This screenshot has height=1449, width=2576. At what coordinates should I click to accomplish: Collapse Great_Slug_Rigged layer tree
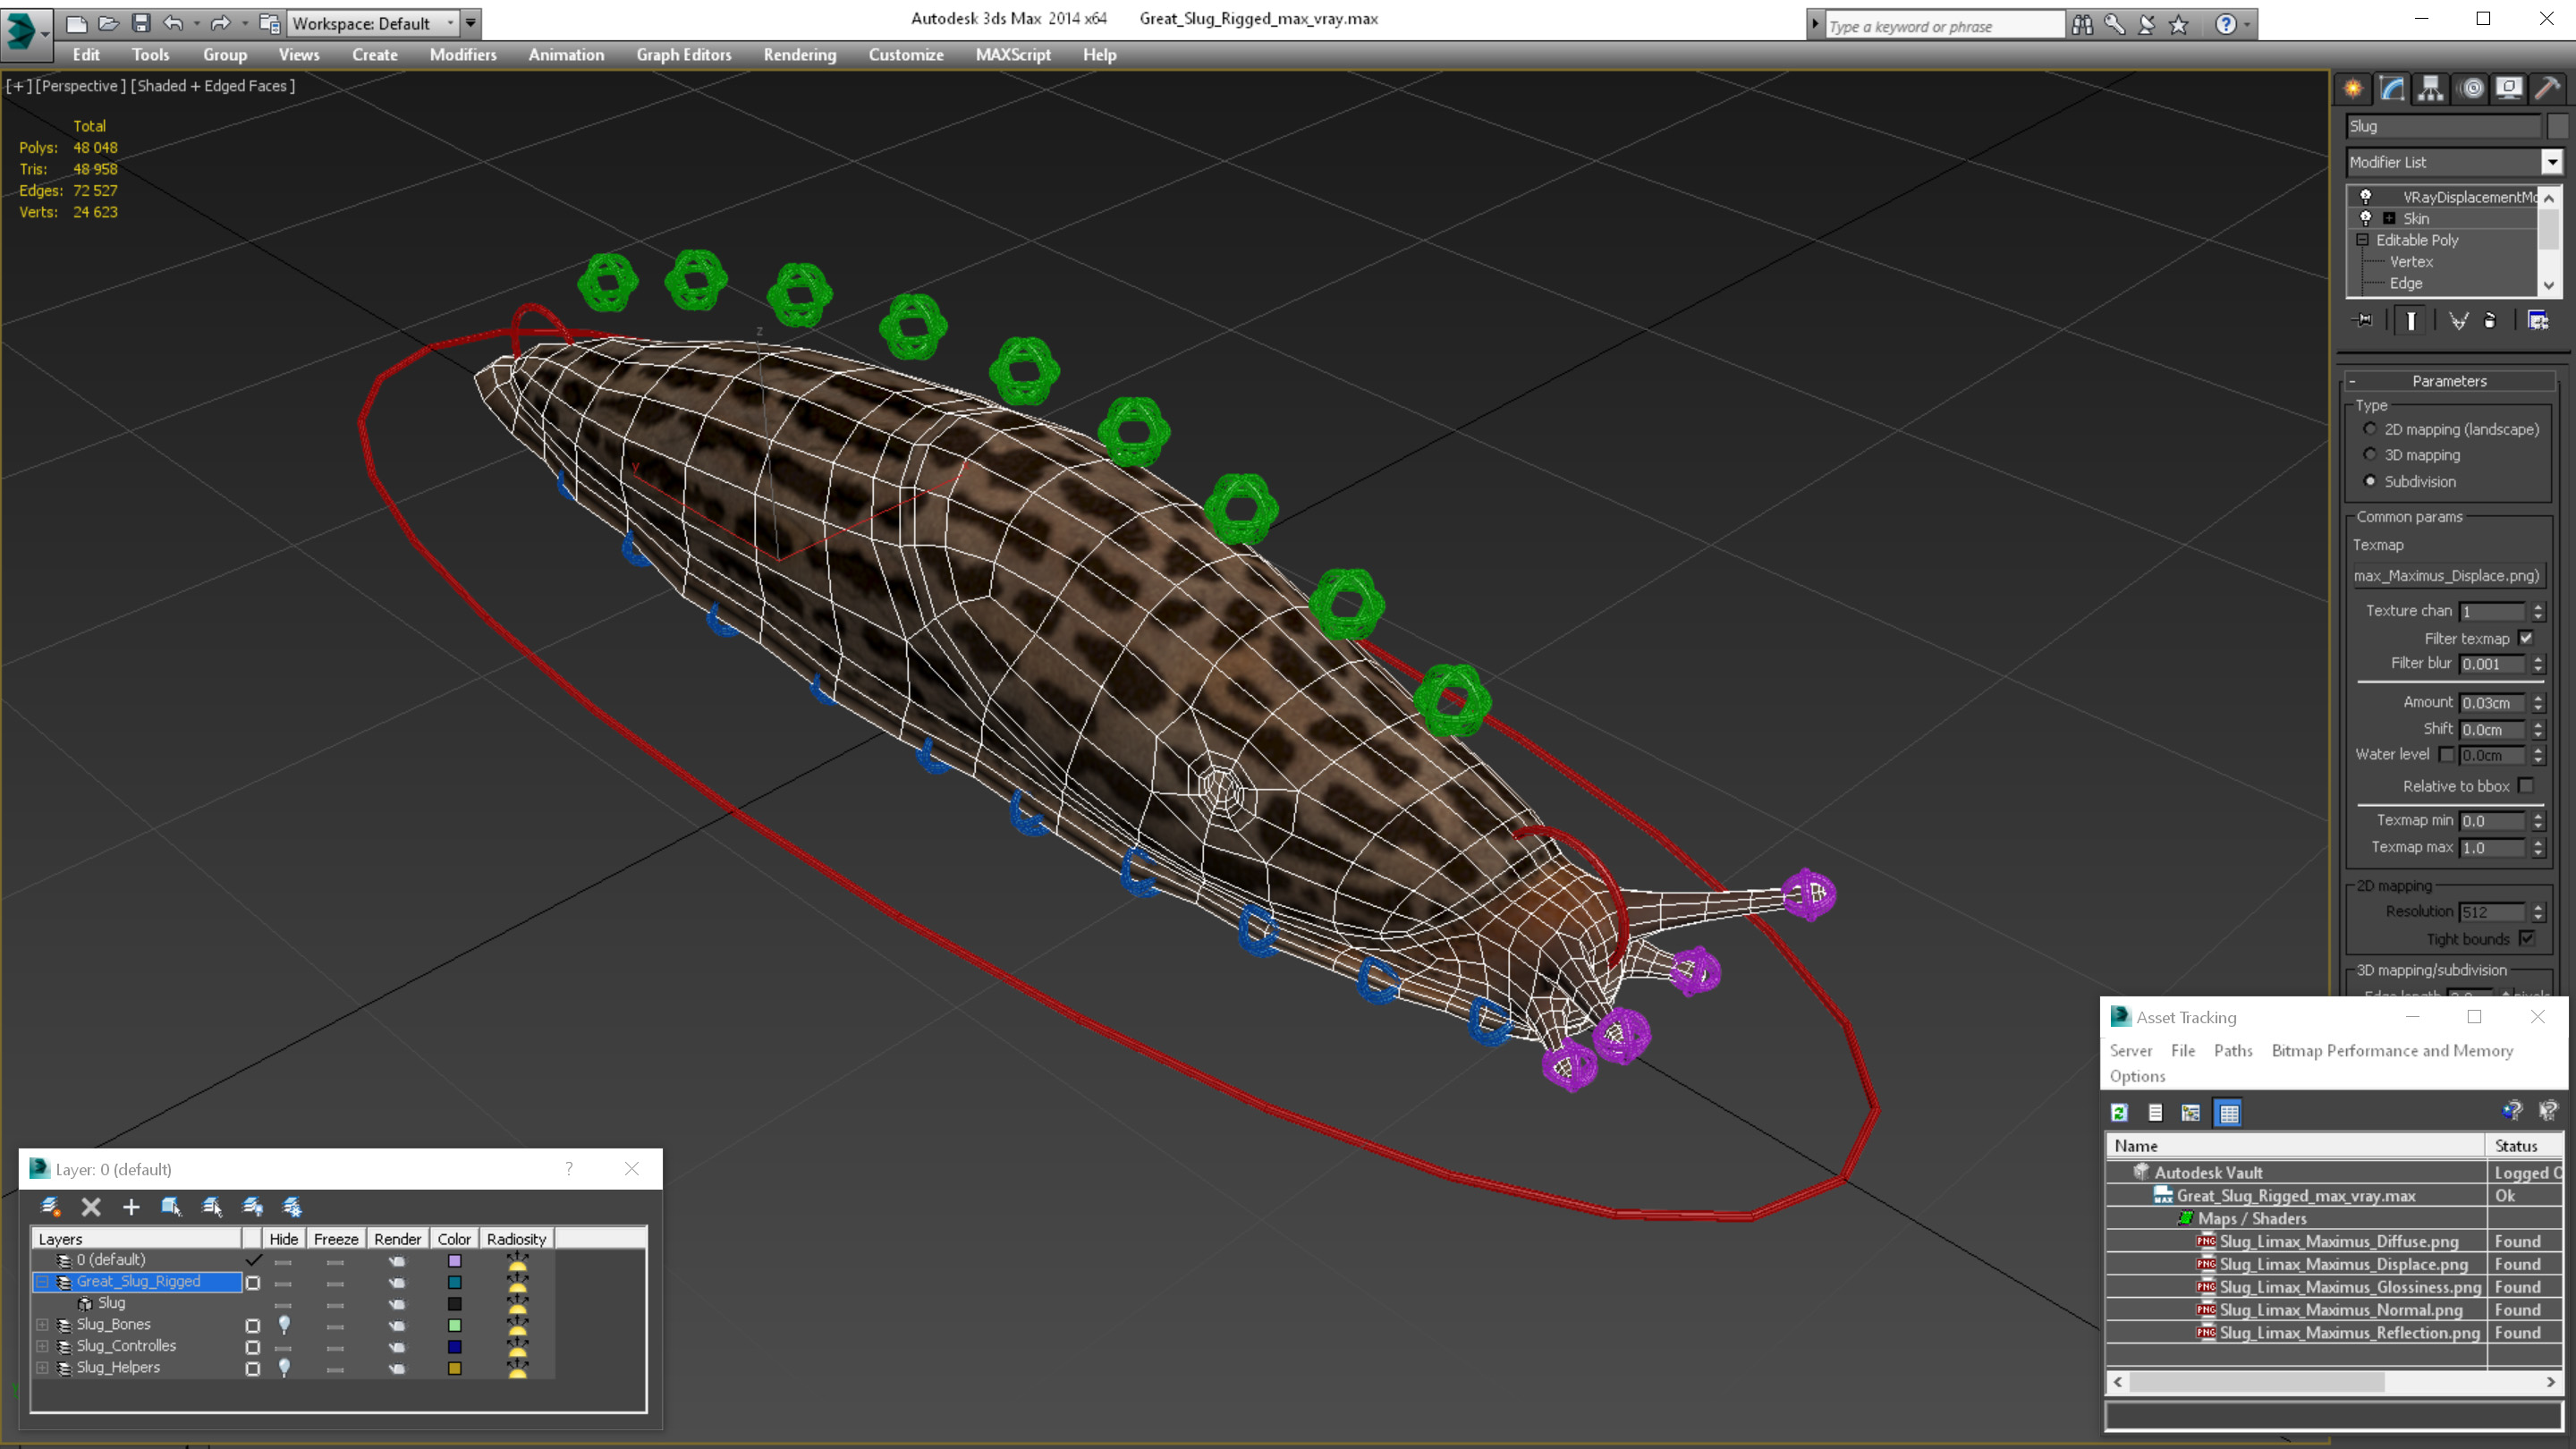tap(43, 1281)
